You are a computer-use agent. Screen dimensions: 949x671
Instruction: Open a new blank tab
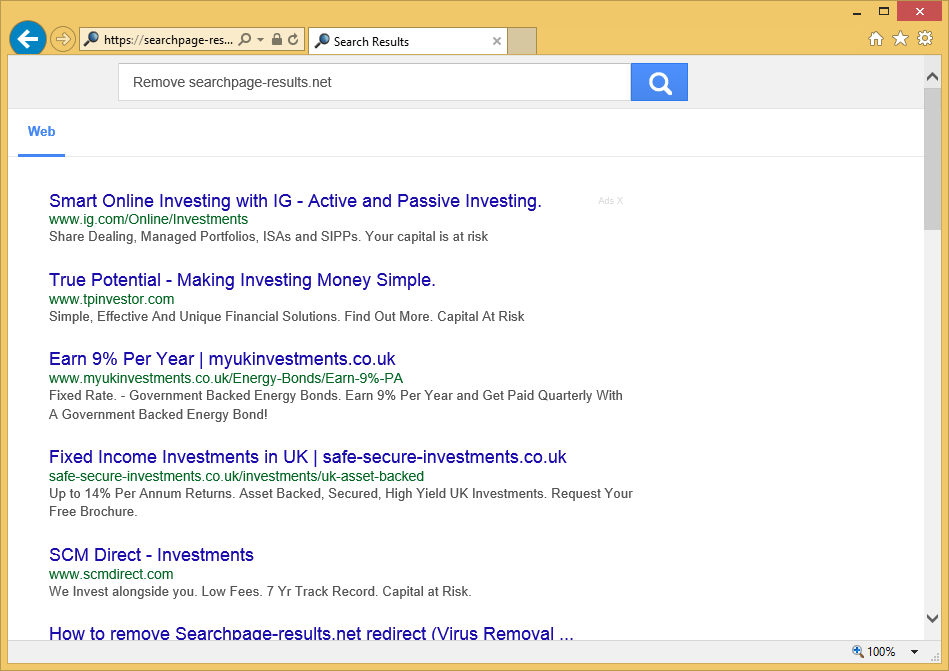522,41
